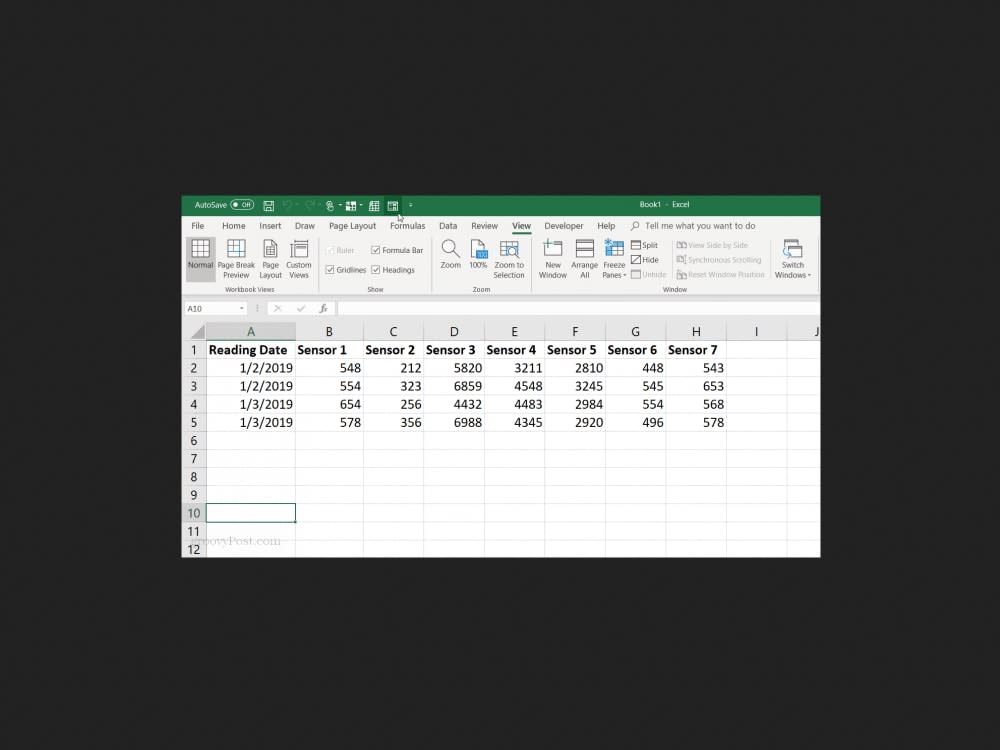
Task: Click the Sensor 3 header cell
Action: pos(453,350)
